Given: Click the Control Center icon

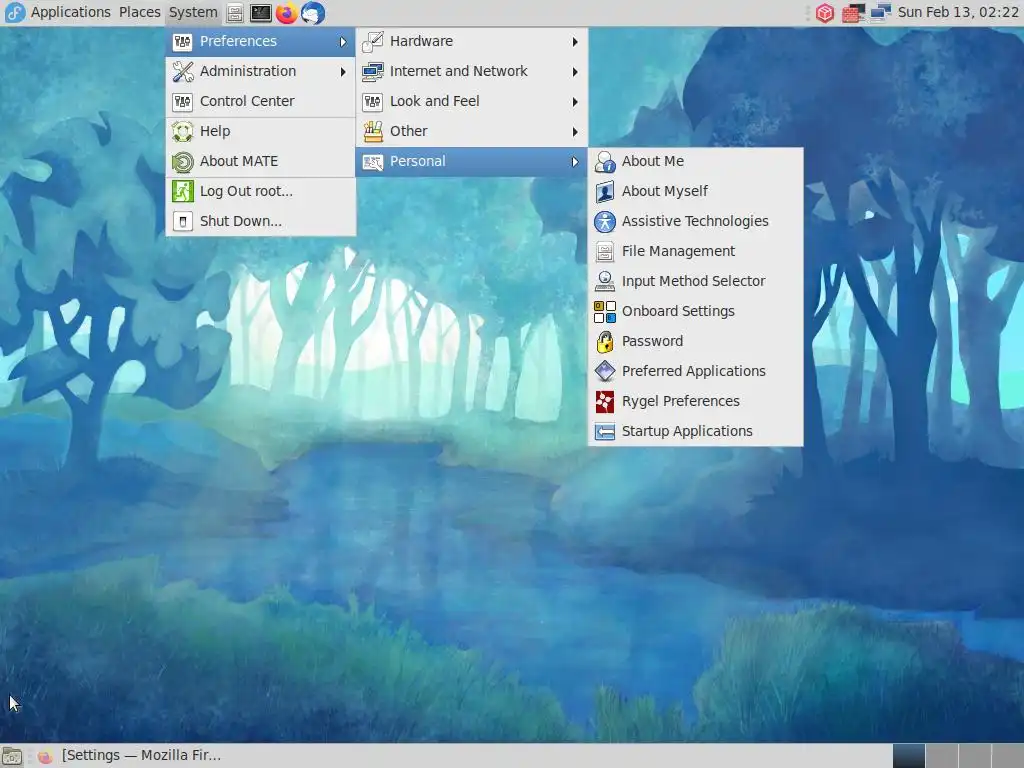Looking at the screenshot, I should 183,101.
